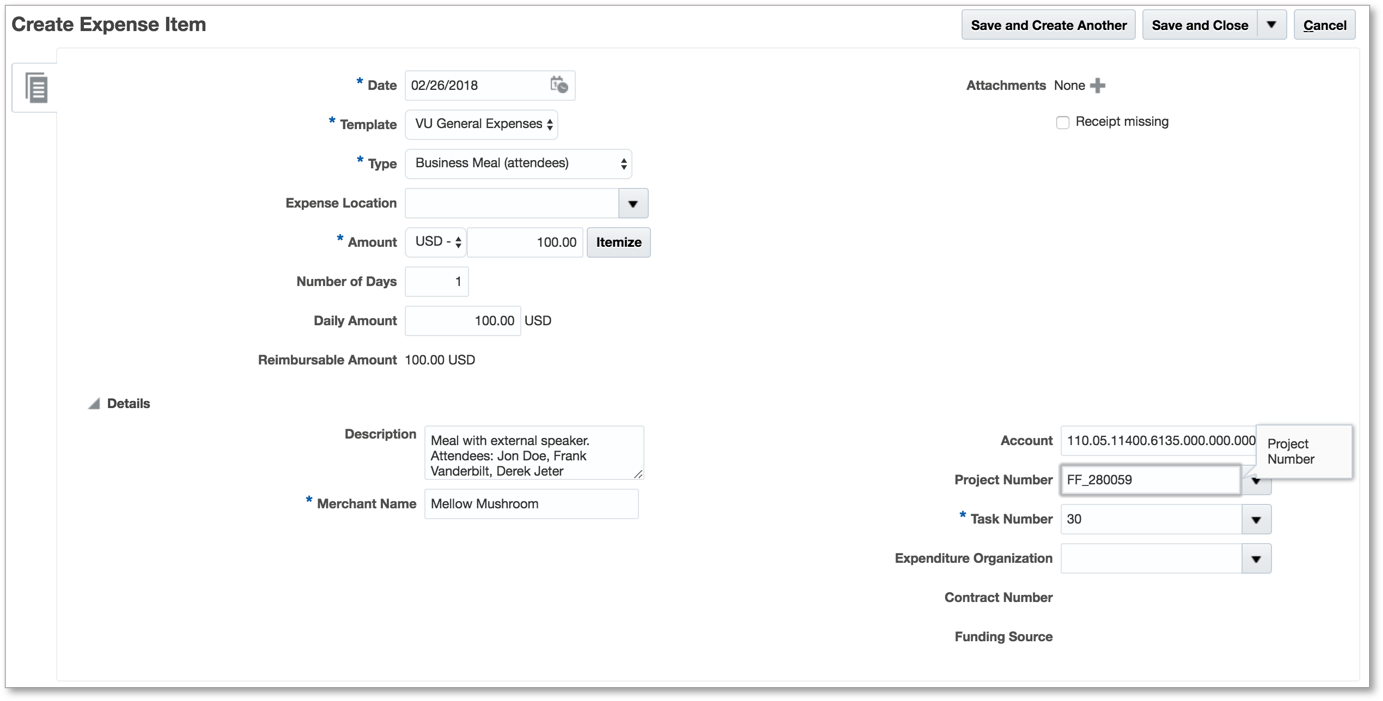Click the Itemize button

[x=618, y=242]
